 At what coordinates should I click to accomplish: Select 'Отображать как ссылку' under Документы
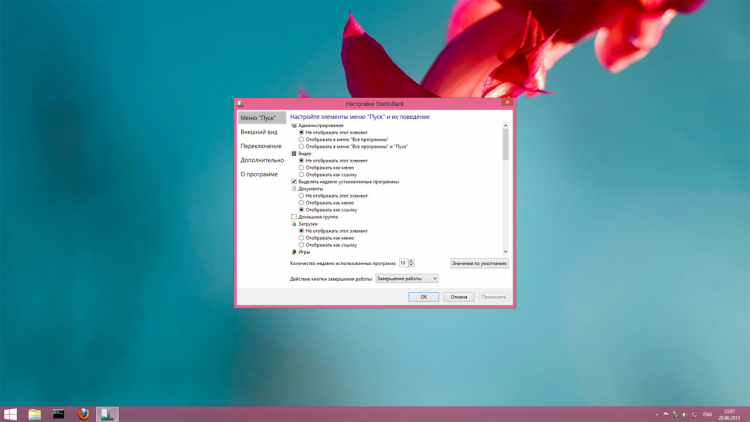click(301, 210)
